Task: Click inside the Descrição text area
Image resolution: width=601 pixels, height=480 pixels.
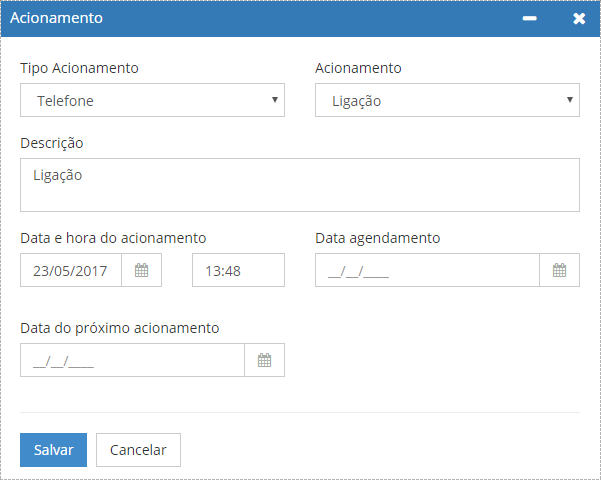Action: (x=300, y=185)
